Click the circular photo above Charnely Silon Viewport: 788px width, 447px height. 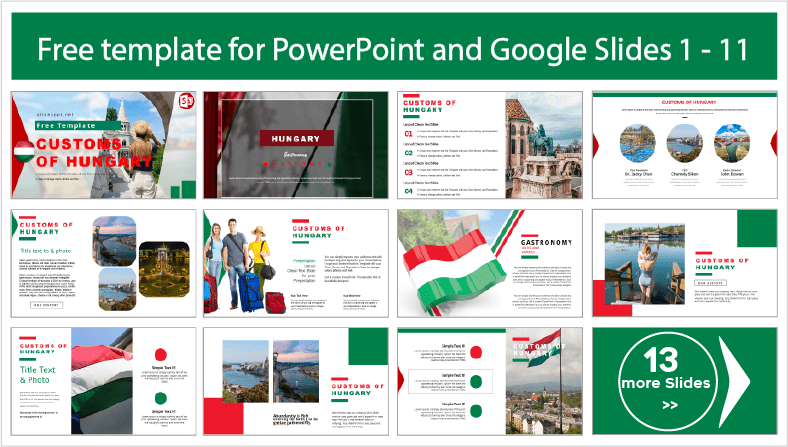click(x=684, y=143)
